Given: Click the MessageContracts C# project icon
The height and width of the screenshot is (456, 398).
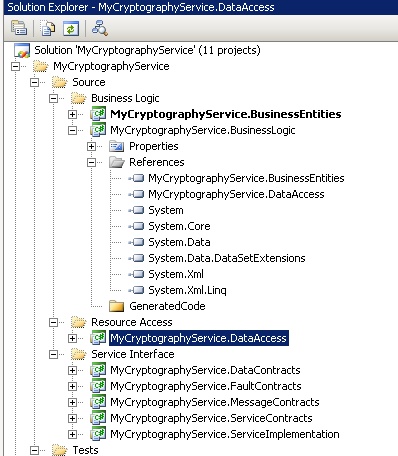Looking at the screenshot, I should click(98, 402).
